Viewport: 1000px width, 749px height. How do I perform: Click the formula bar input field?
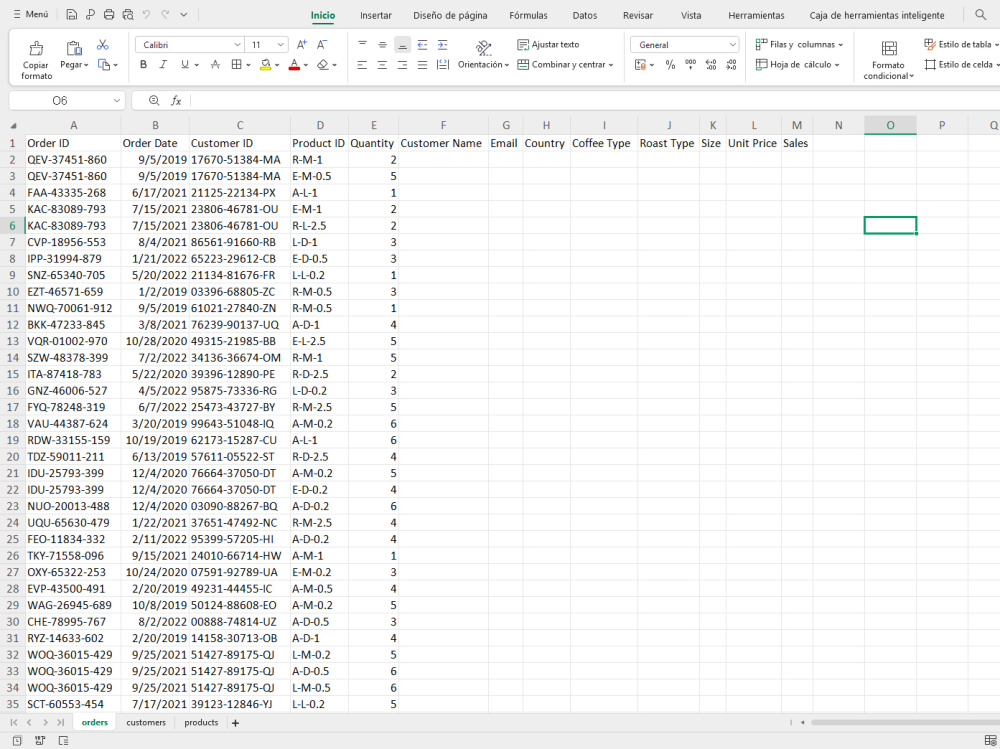tap(594, 101)
